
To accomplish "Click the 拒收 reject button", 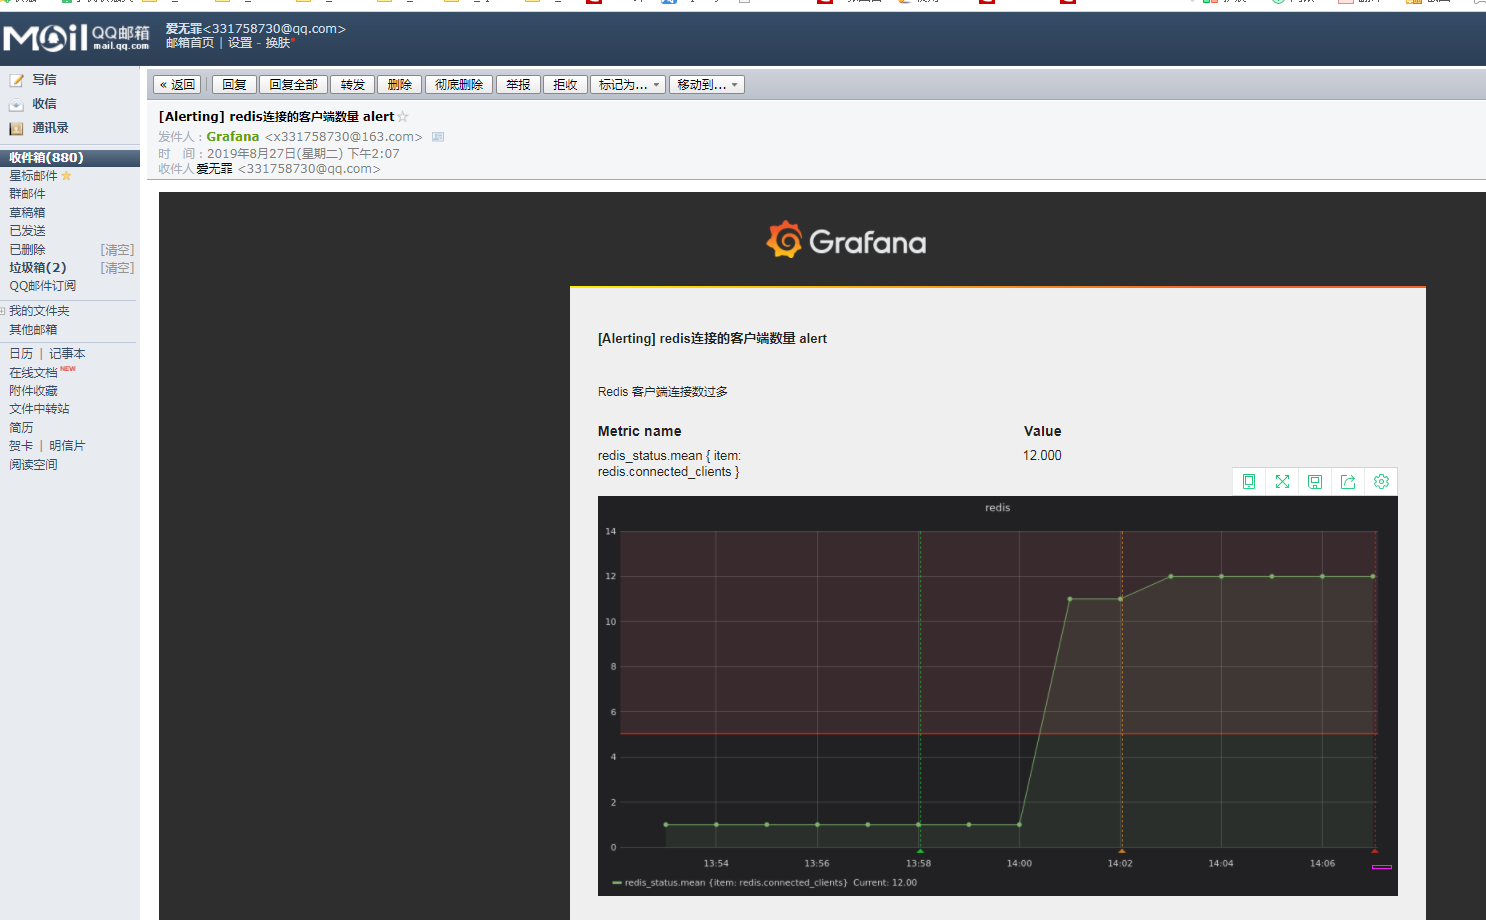I will point(566,85).
